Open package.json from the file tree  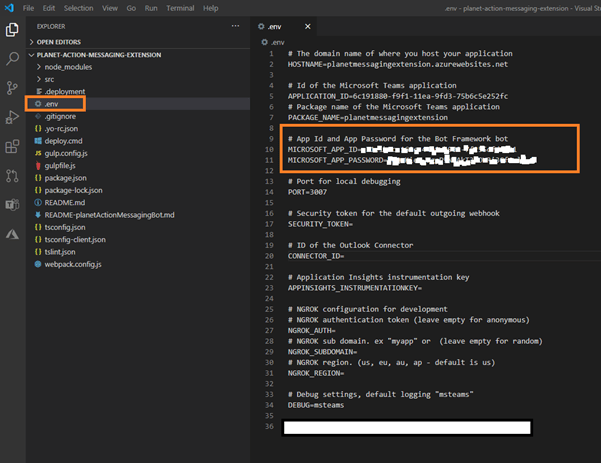coord(66,177)
